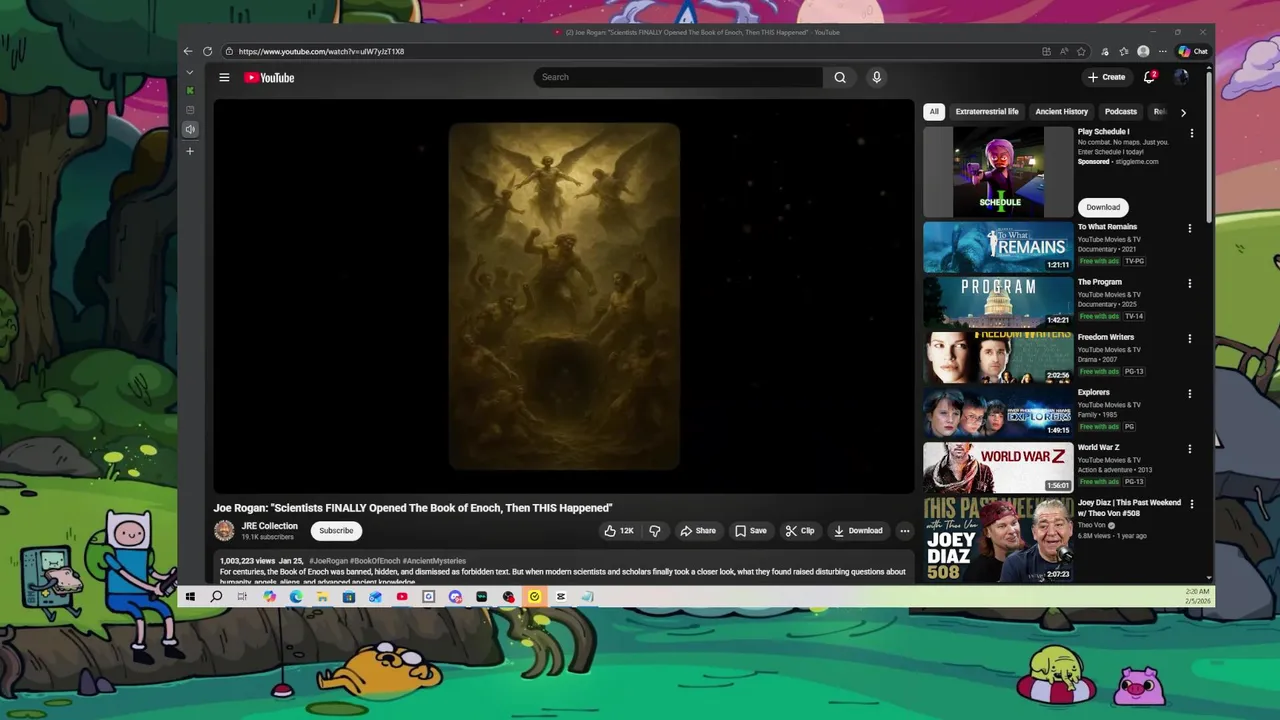Screen dimensions: 1280x720
Task: Open the red YouTube taskbar app
Action: pos(402,597)
